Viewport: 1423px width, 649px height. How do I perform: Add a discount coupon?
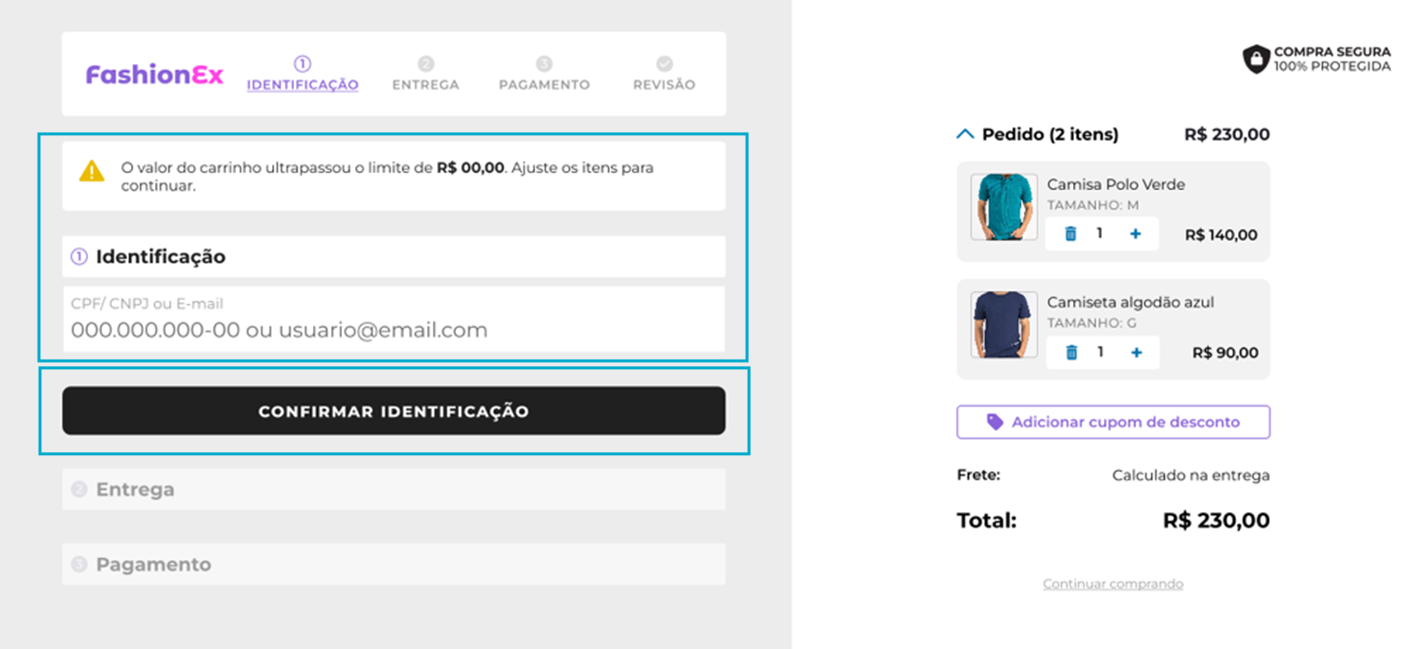tap(1113, 422)
